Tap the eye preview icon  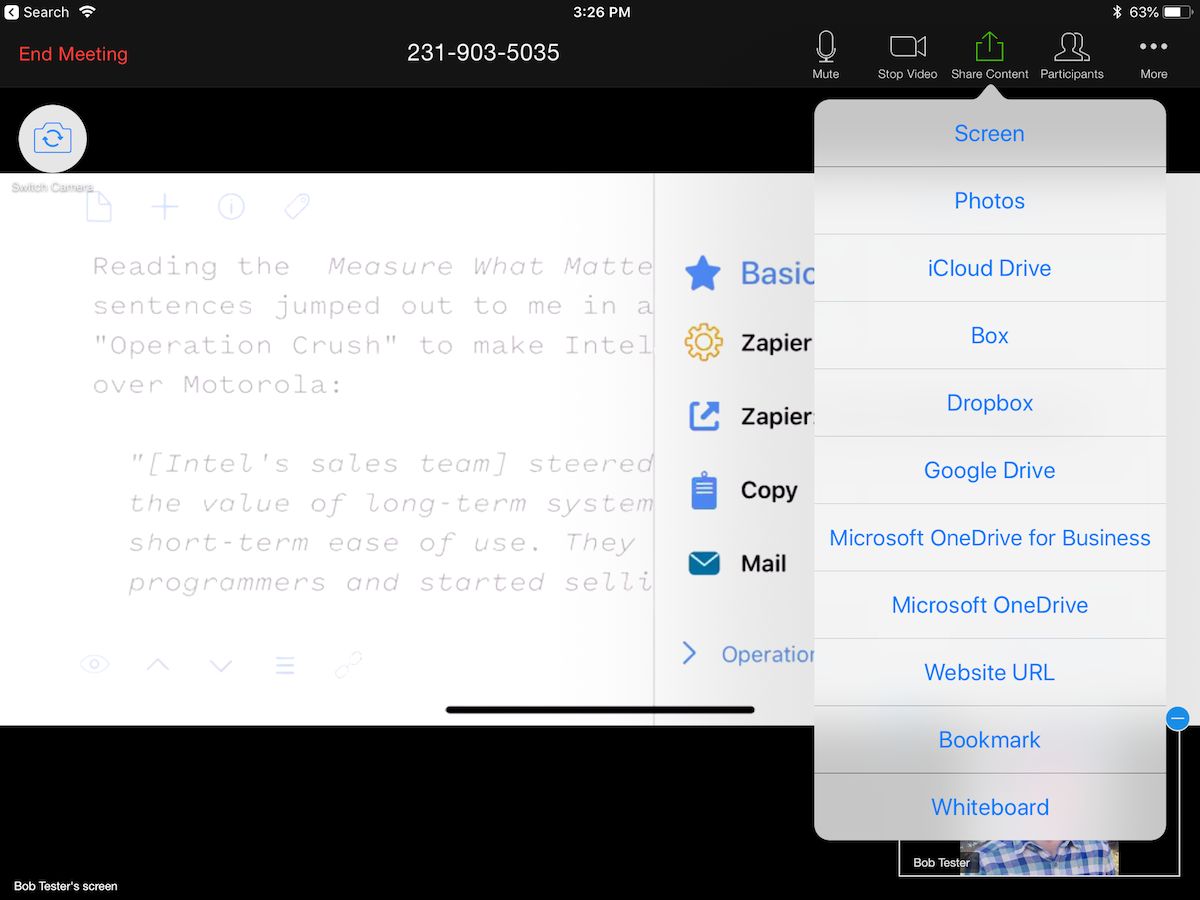95,664
